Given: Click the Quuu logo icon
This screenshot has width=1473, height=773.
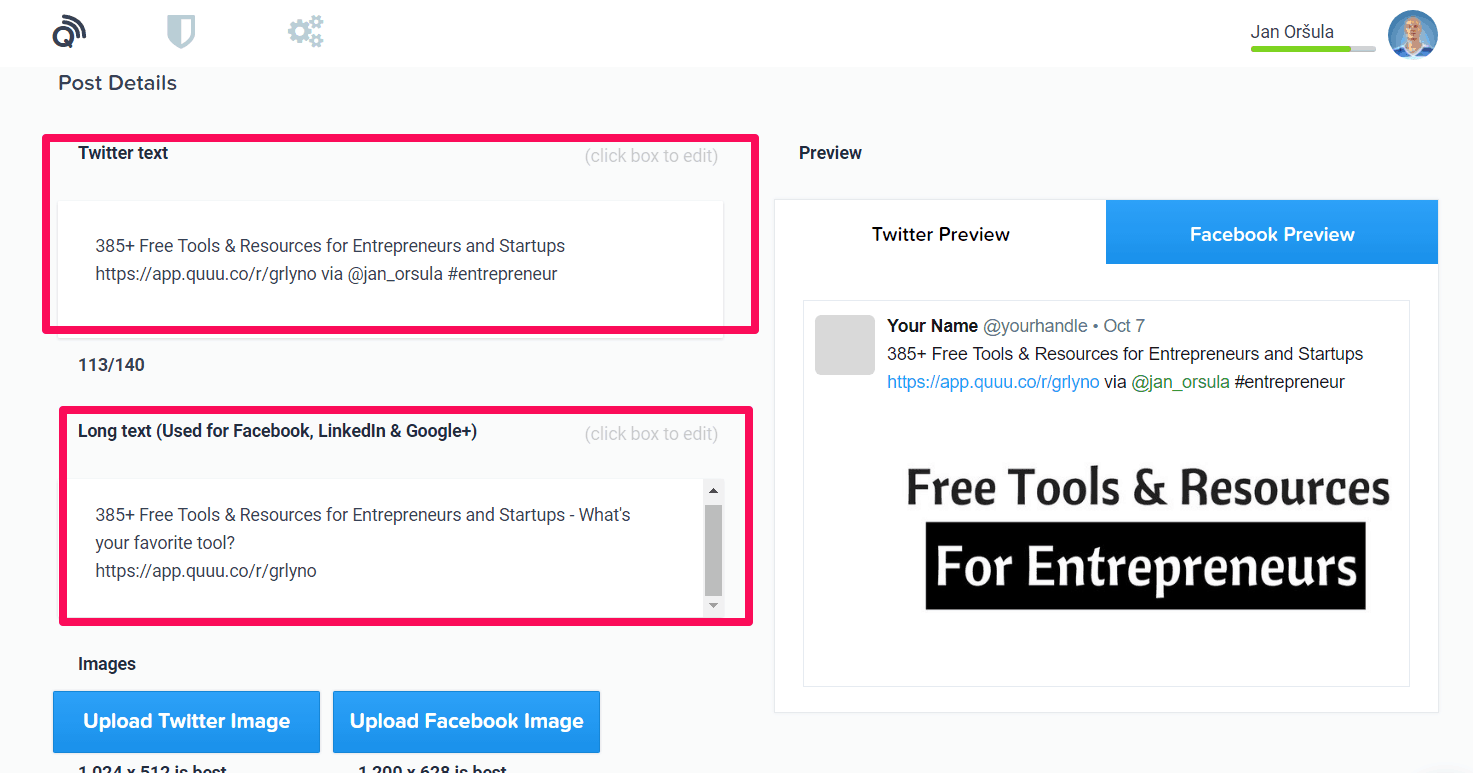Looking at the screenshot, I should (69, 33).
